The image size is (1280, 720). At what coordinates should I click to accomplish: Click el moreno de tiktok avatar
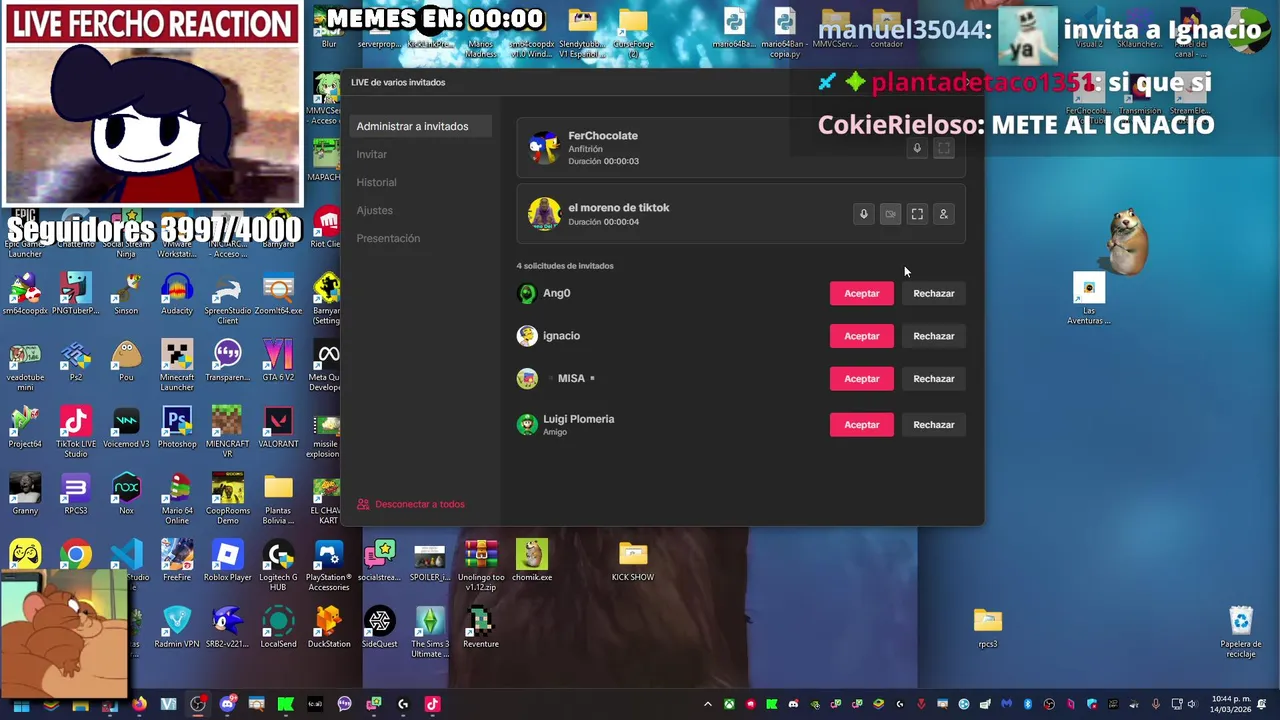[x=544, y=213]
